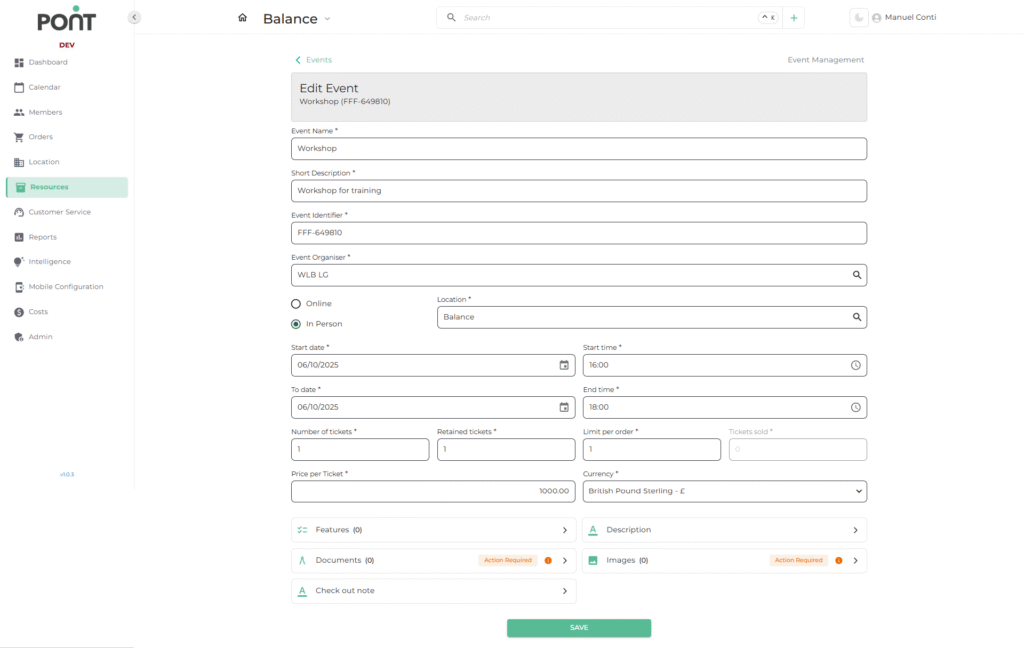Image resolution: width=1024 pixels, height=648 pixels.
Task: Toggle dark mode with the moon icon
Action: click(x=858, y=17)
